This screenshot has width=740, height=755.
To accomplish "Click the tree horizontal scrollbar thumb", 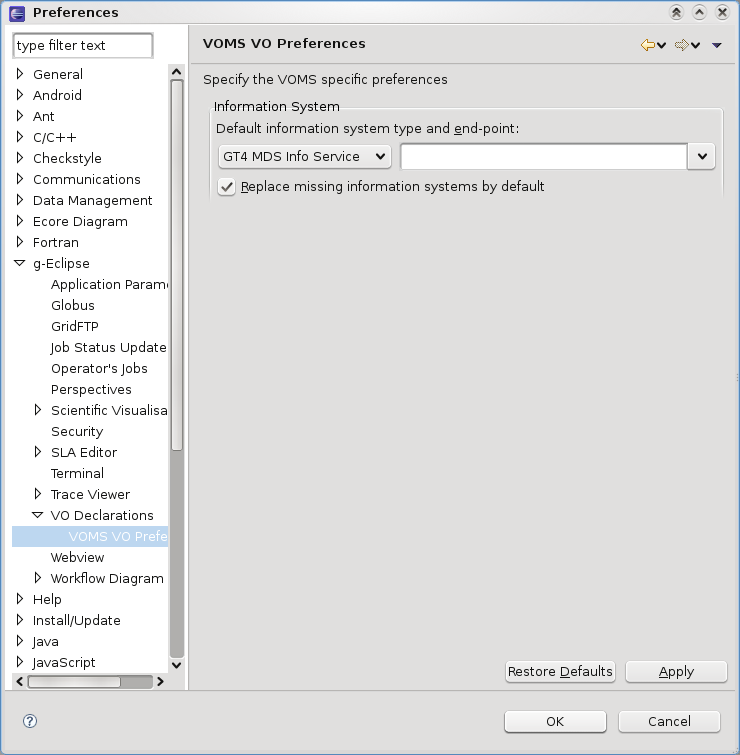I will tap(74, 682).
